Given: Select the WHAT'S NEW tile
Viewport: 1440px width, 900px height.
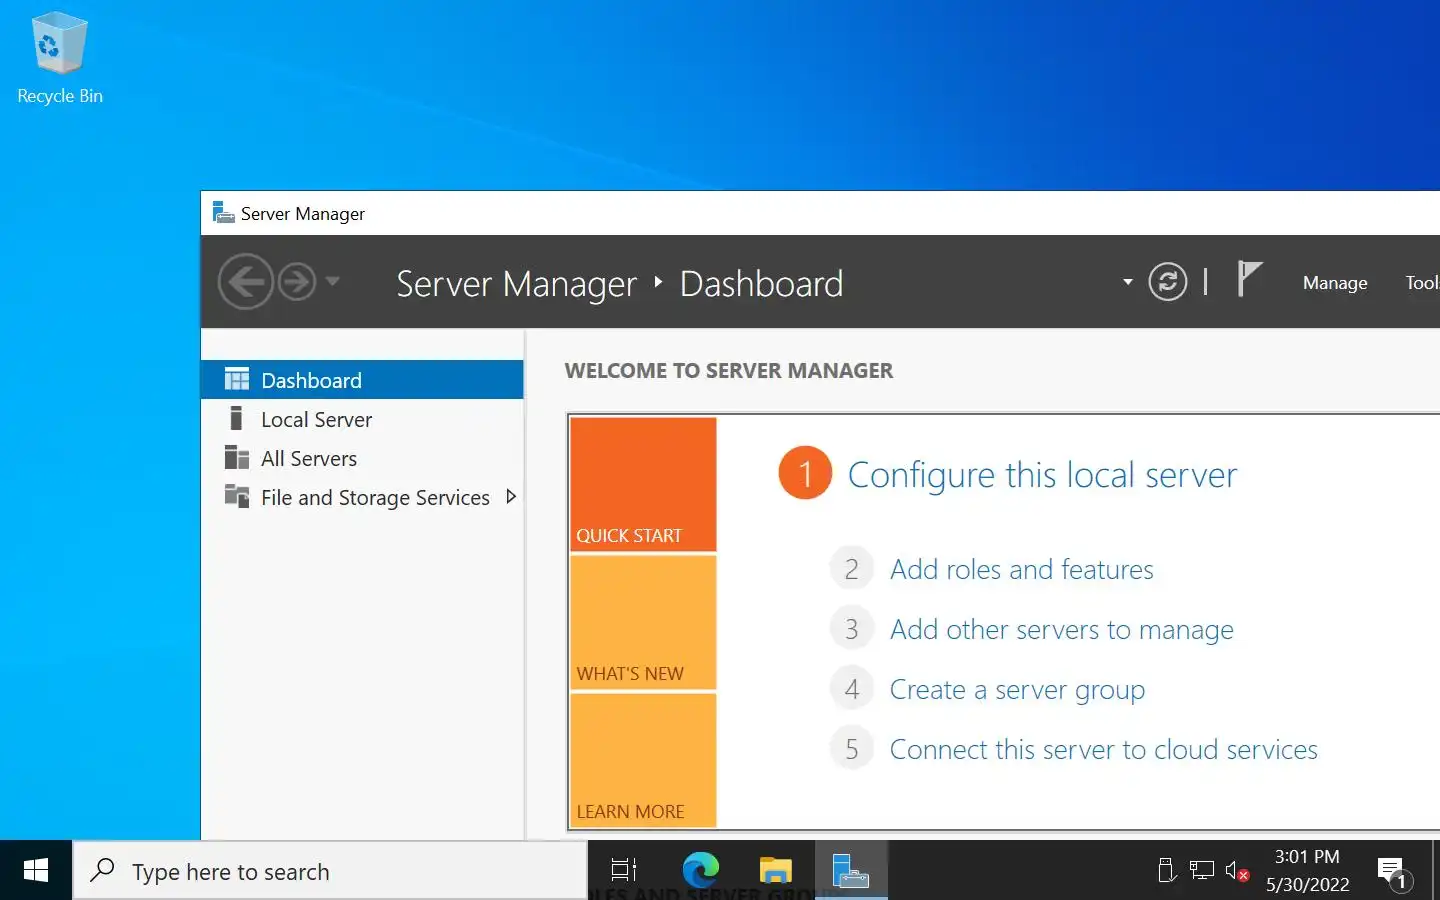Looking at the screenshot, I should click(x=643, y=622).
